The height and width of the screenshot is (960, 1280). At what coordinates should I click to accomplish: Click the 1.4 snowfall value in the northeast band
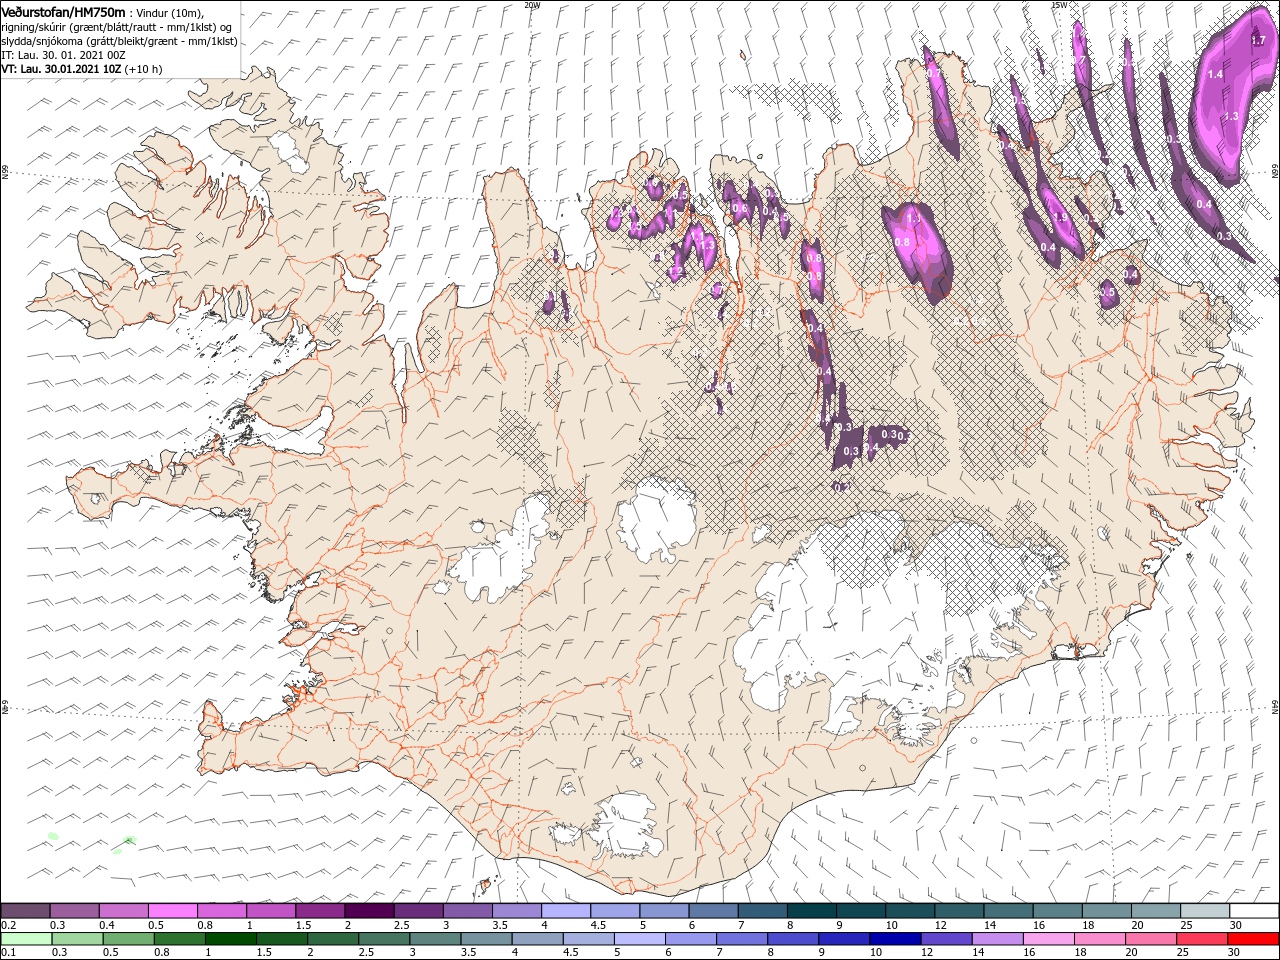[x=1215, y=75]
